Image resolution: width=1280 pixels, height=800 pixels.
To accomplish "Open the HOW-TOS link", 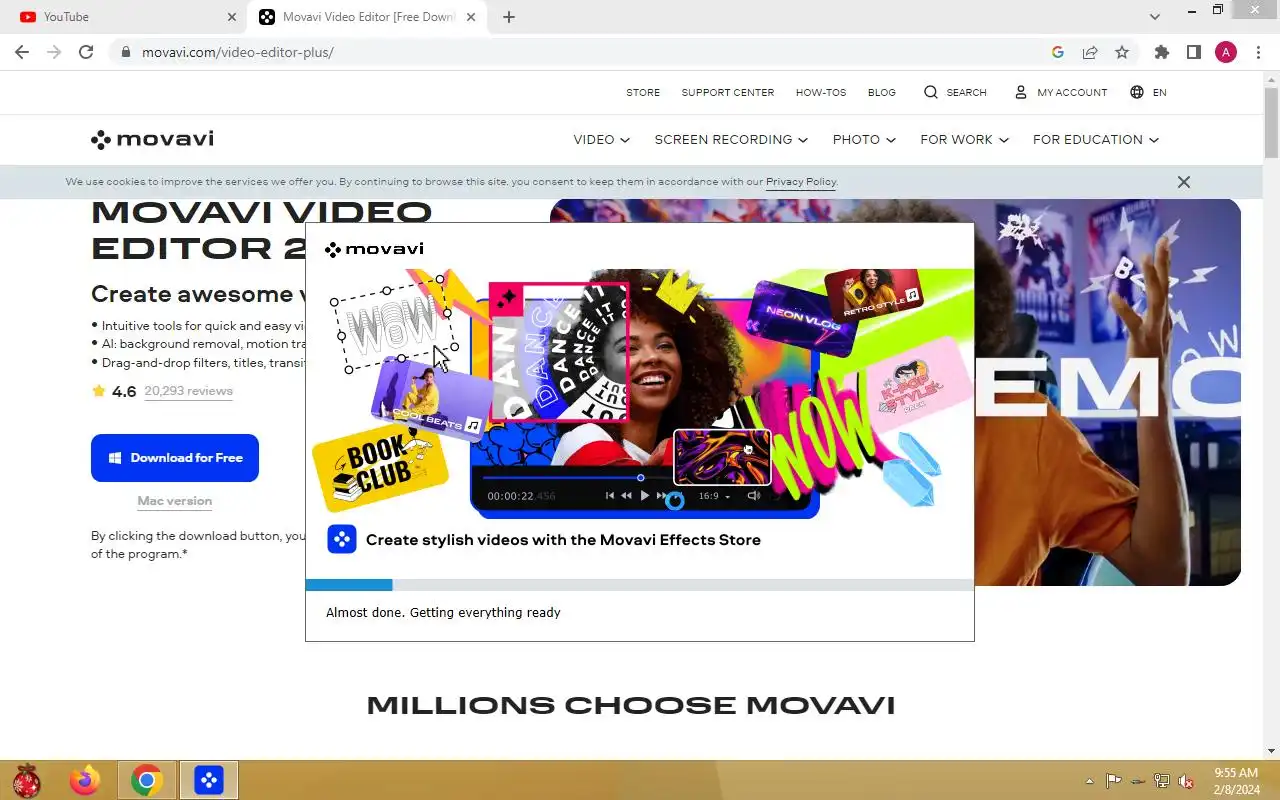I will click(821, 92).
